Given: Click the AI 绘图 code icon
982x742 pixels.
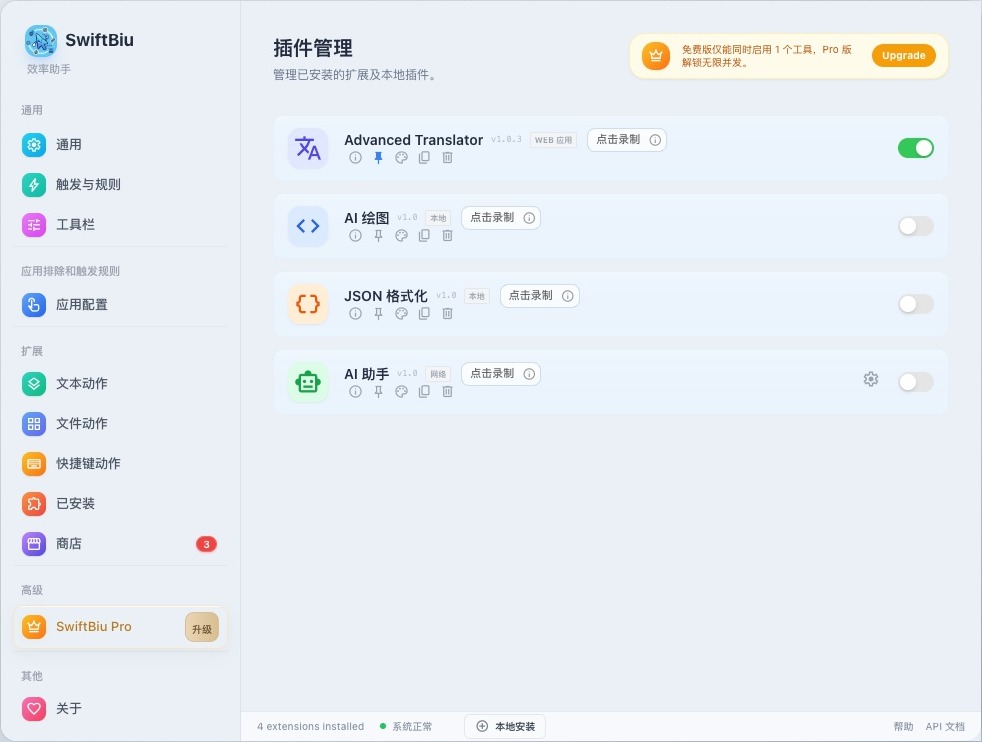Looking at the screenshot, I should pos(308,226).
